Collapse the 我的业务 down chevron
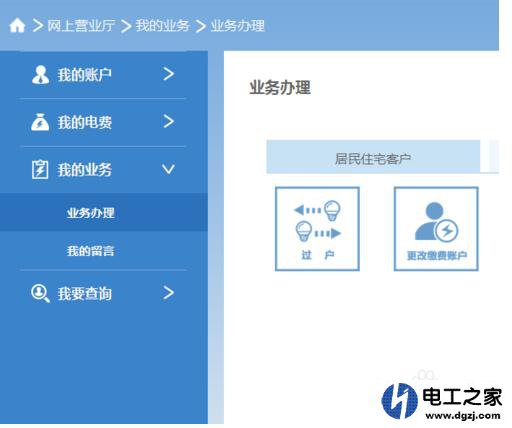This screenshot has height=428, width=512. click(168, 169)
